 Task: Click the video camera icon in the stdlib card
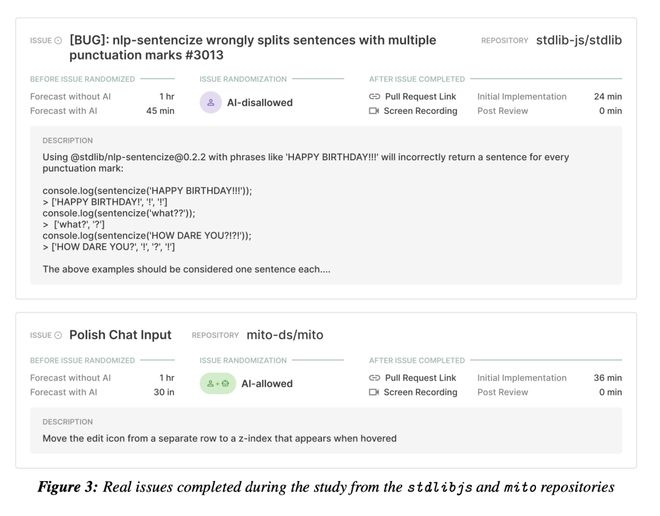[x=374, y=111]
